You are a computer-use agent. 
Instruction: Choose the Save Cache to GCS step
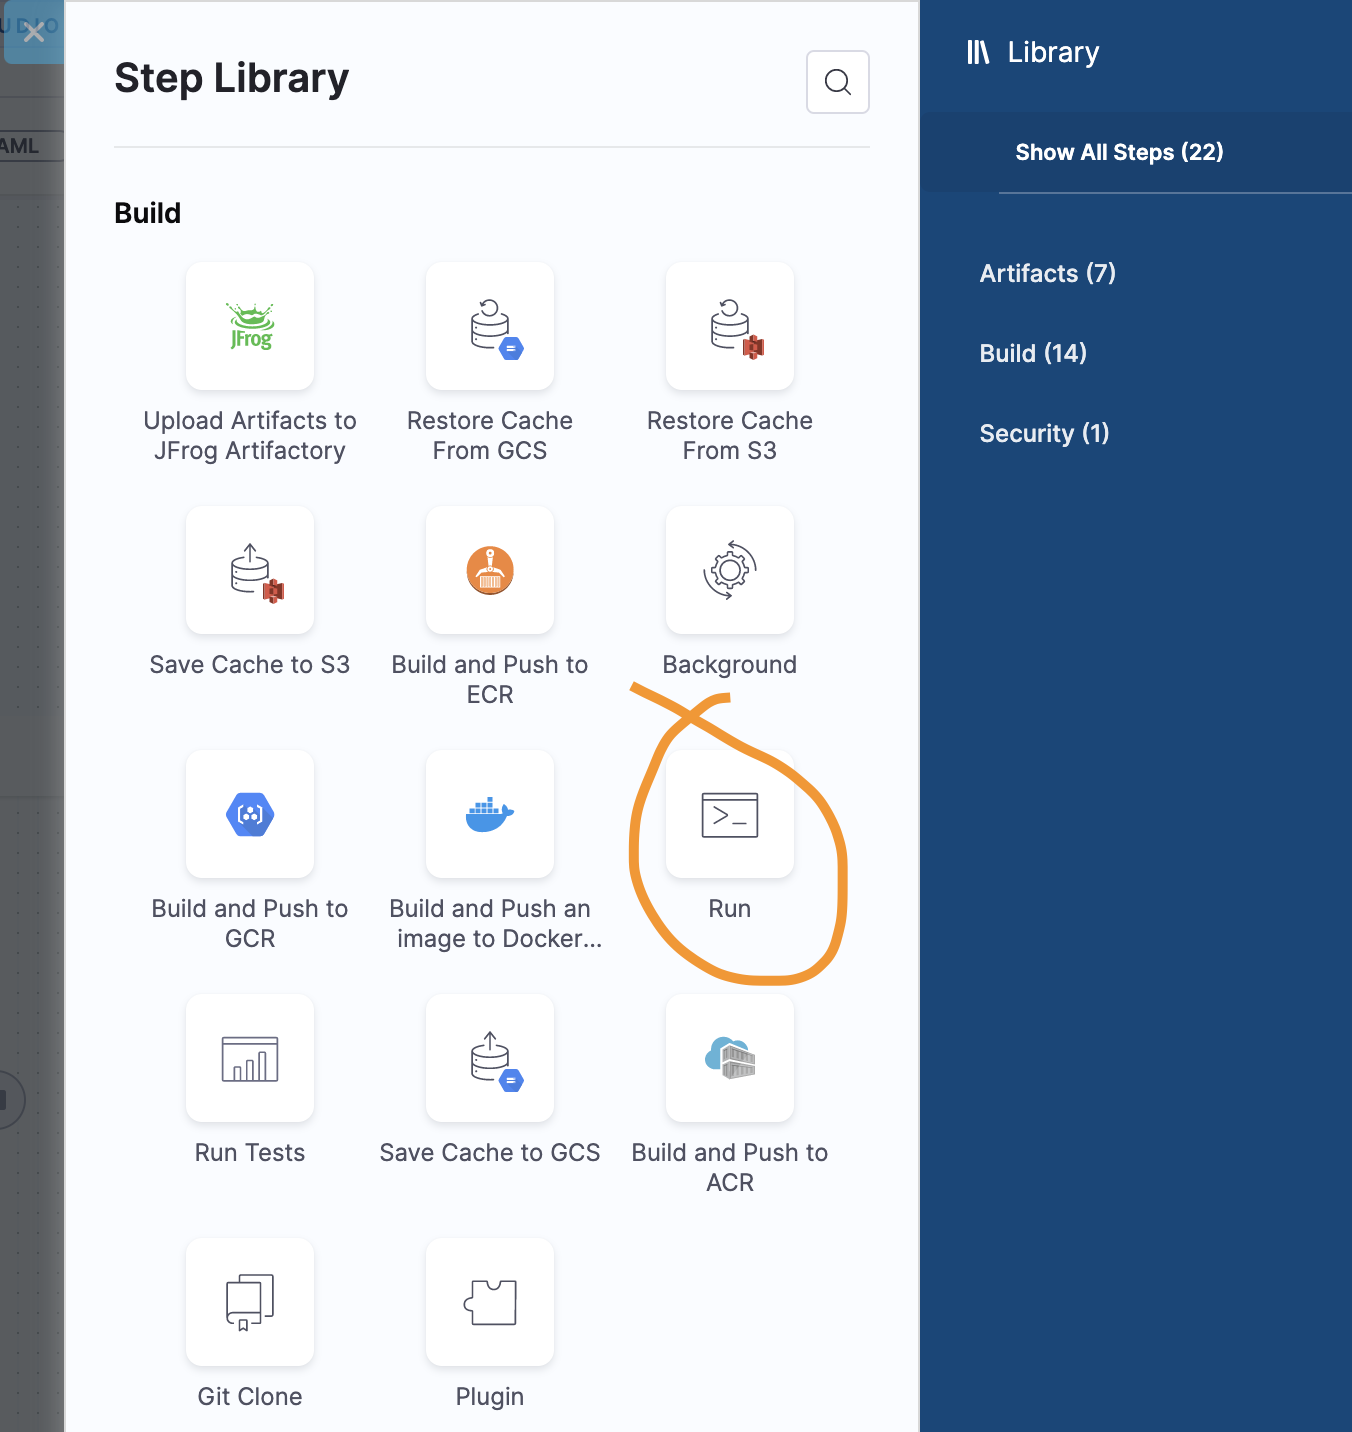490,1058
